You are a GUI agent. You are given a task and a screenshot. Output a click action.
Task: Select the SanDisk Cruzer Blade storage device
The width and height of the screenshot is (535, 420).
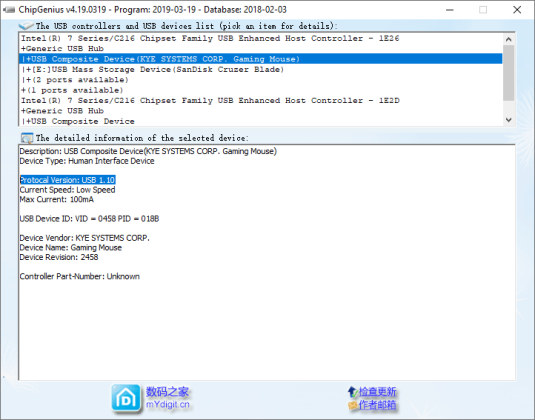pos(260,69)
